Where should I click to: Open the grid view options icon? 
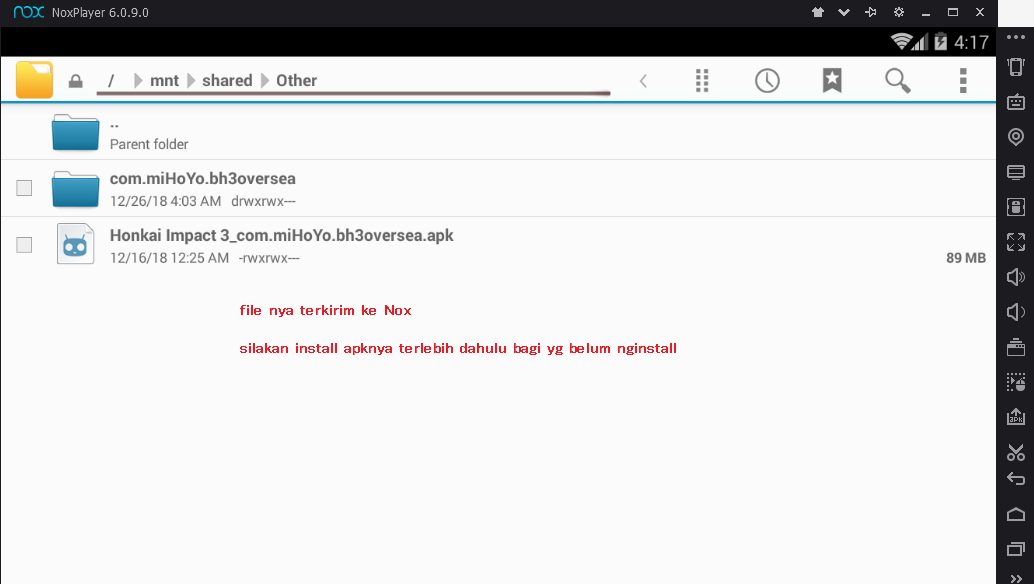(x=702, y=80)
